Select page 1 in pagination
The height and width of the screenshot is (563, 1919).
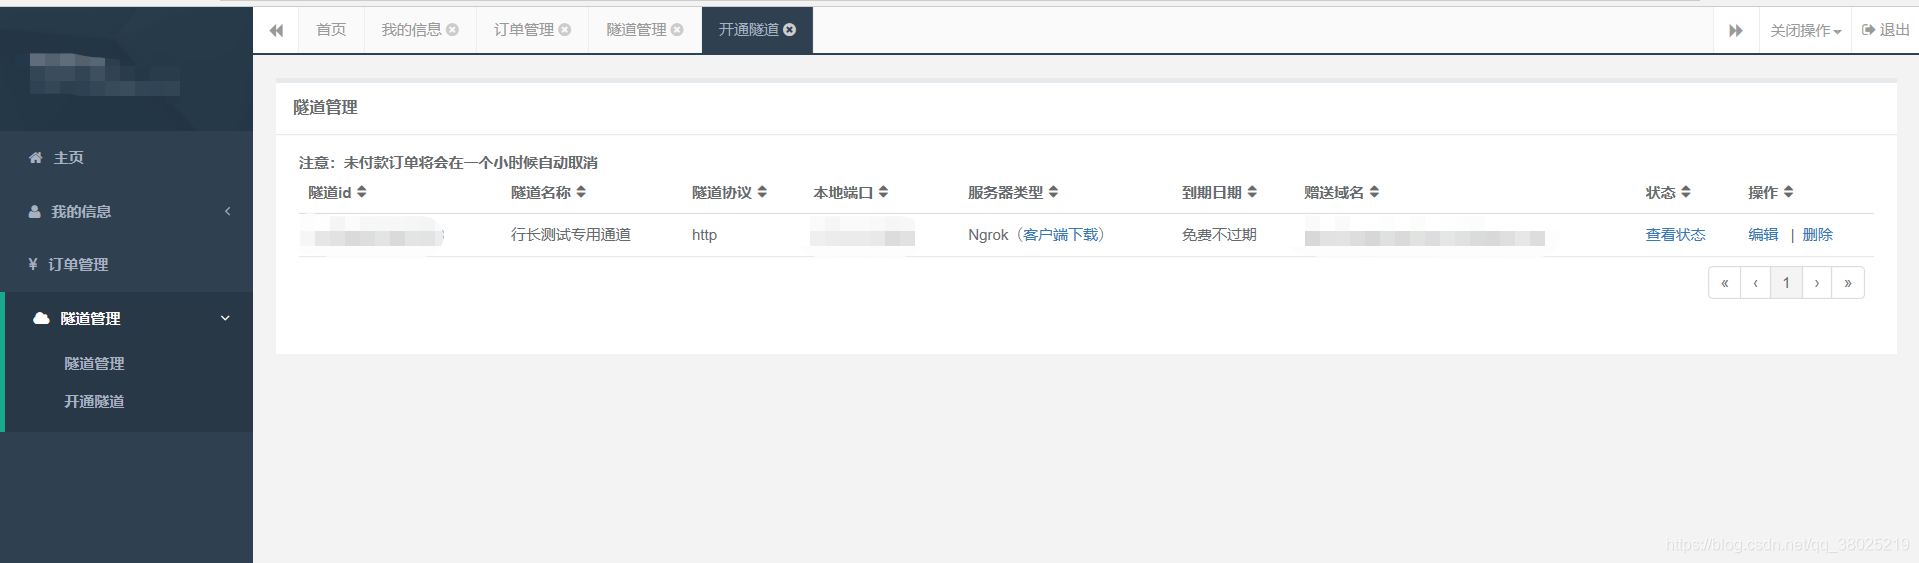pos(1787,283)
